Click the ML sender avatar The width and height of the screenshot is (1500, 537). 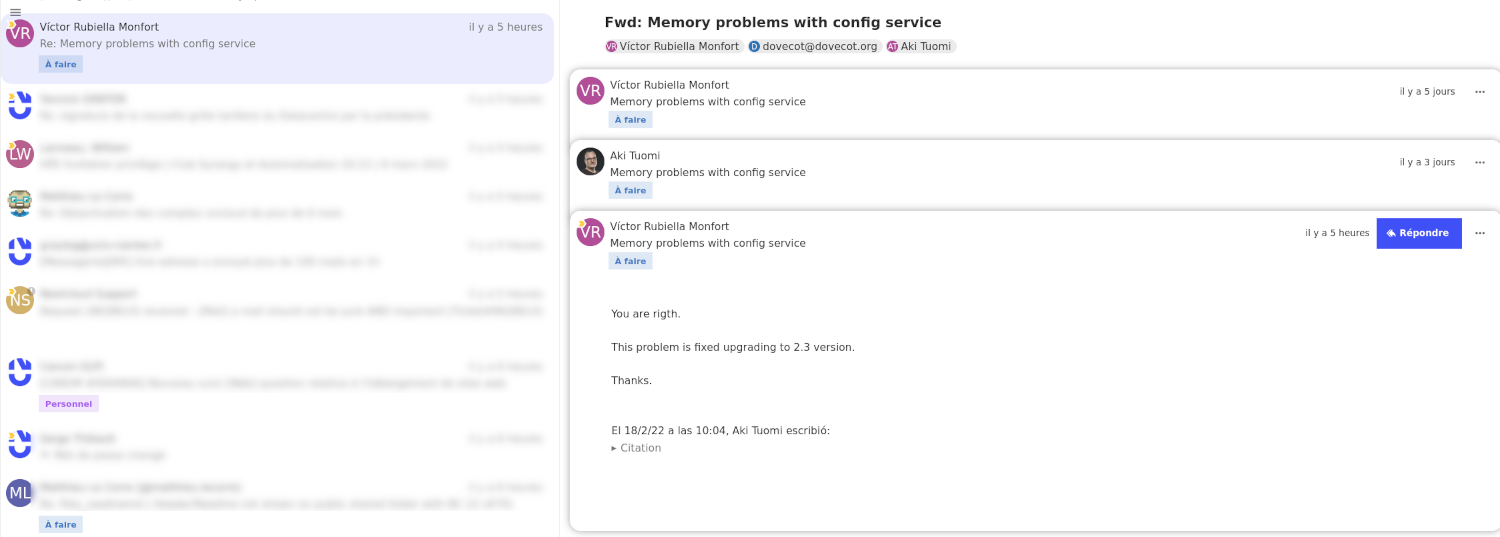click(20, 492)
